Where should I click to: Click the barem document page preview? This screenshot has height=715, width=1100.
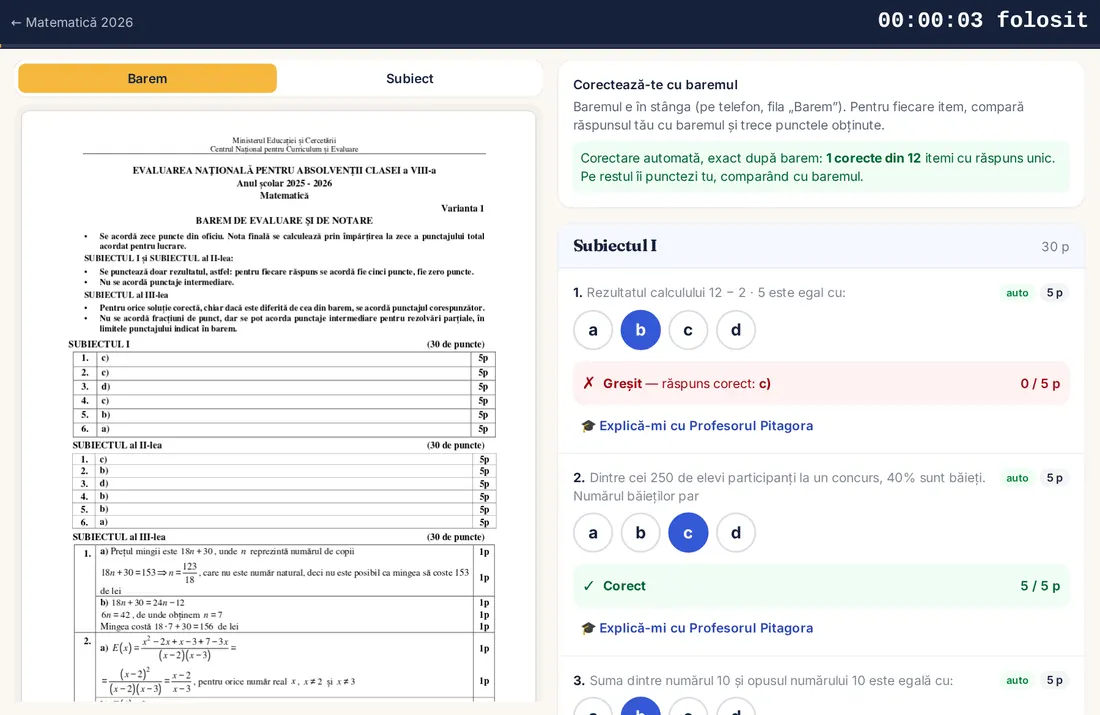[x=279, y=406]
